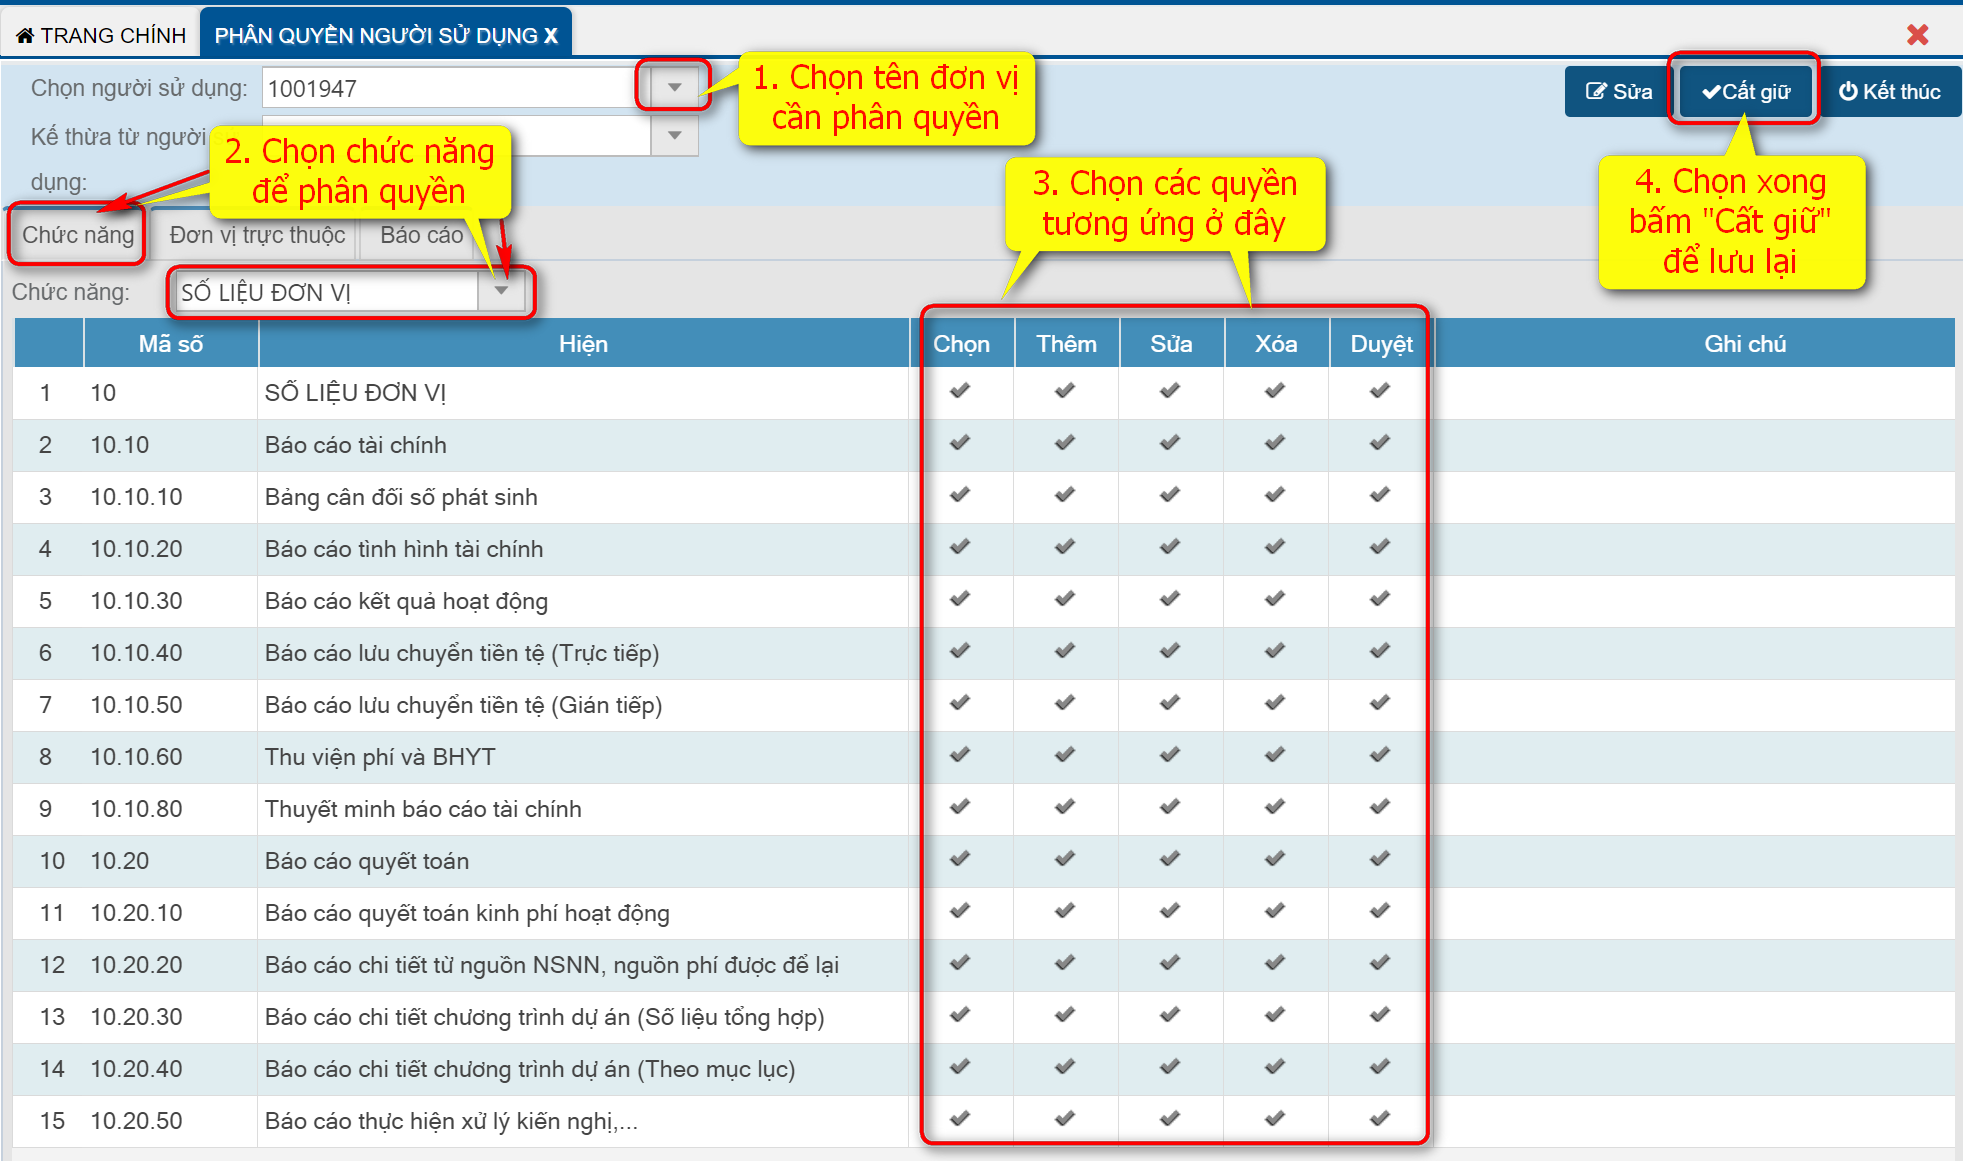
Task: Click the Hiện column header
Action: [x=583, y=344]
